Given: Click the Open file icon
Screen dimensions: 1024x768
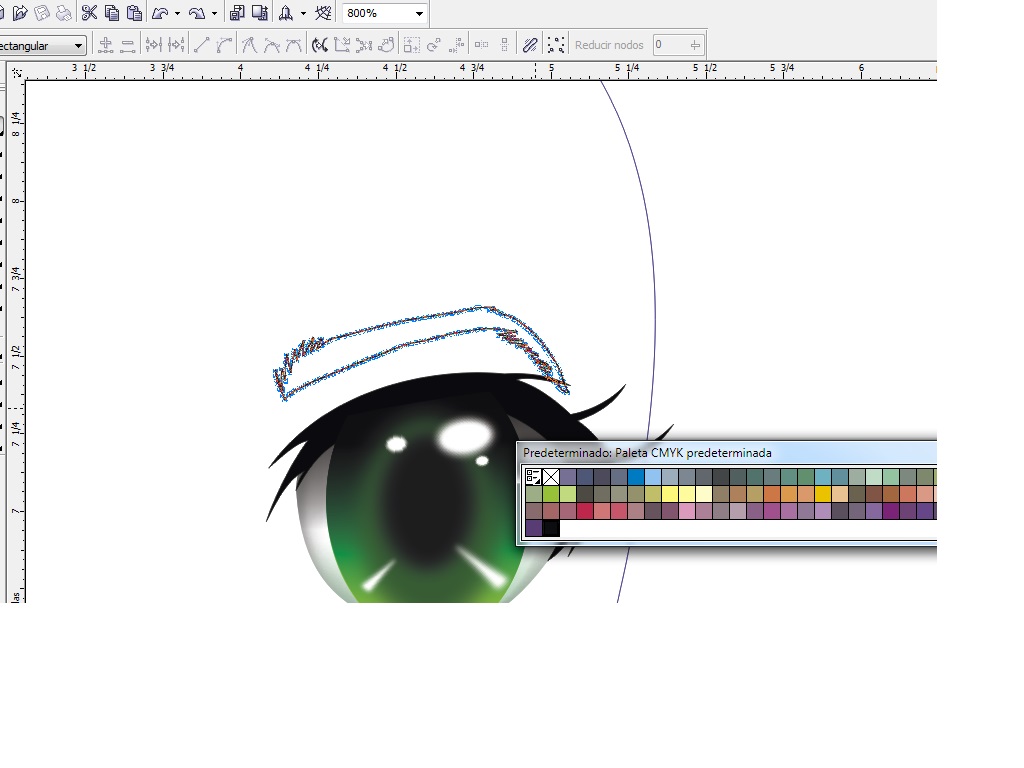Looking at the screenshot, I should (20, 12).
